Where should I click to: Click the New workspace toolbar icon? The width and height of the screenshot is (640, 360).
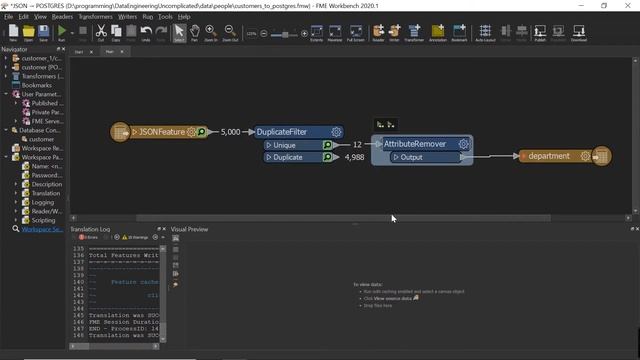coord(13,32)
